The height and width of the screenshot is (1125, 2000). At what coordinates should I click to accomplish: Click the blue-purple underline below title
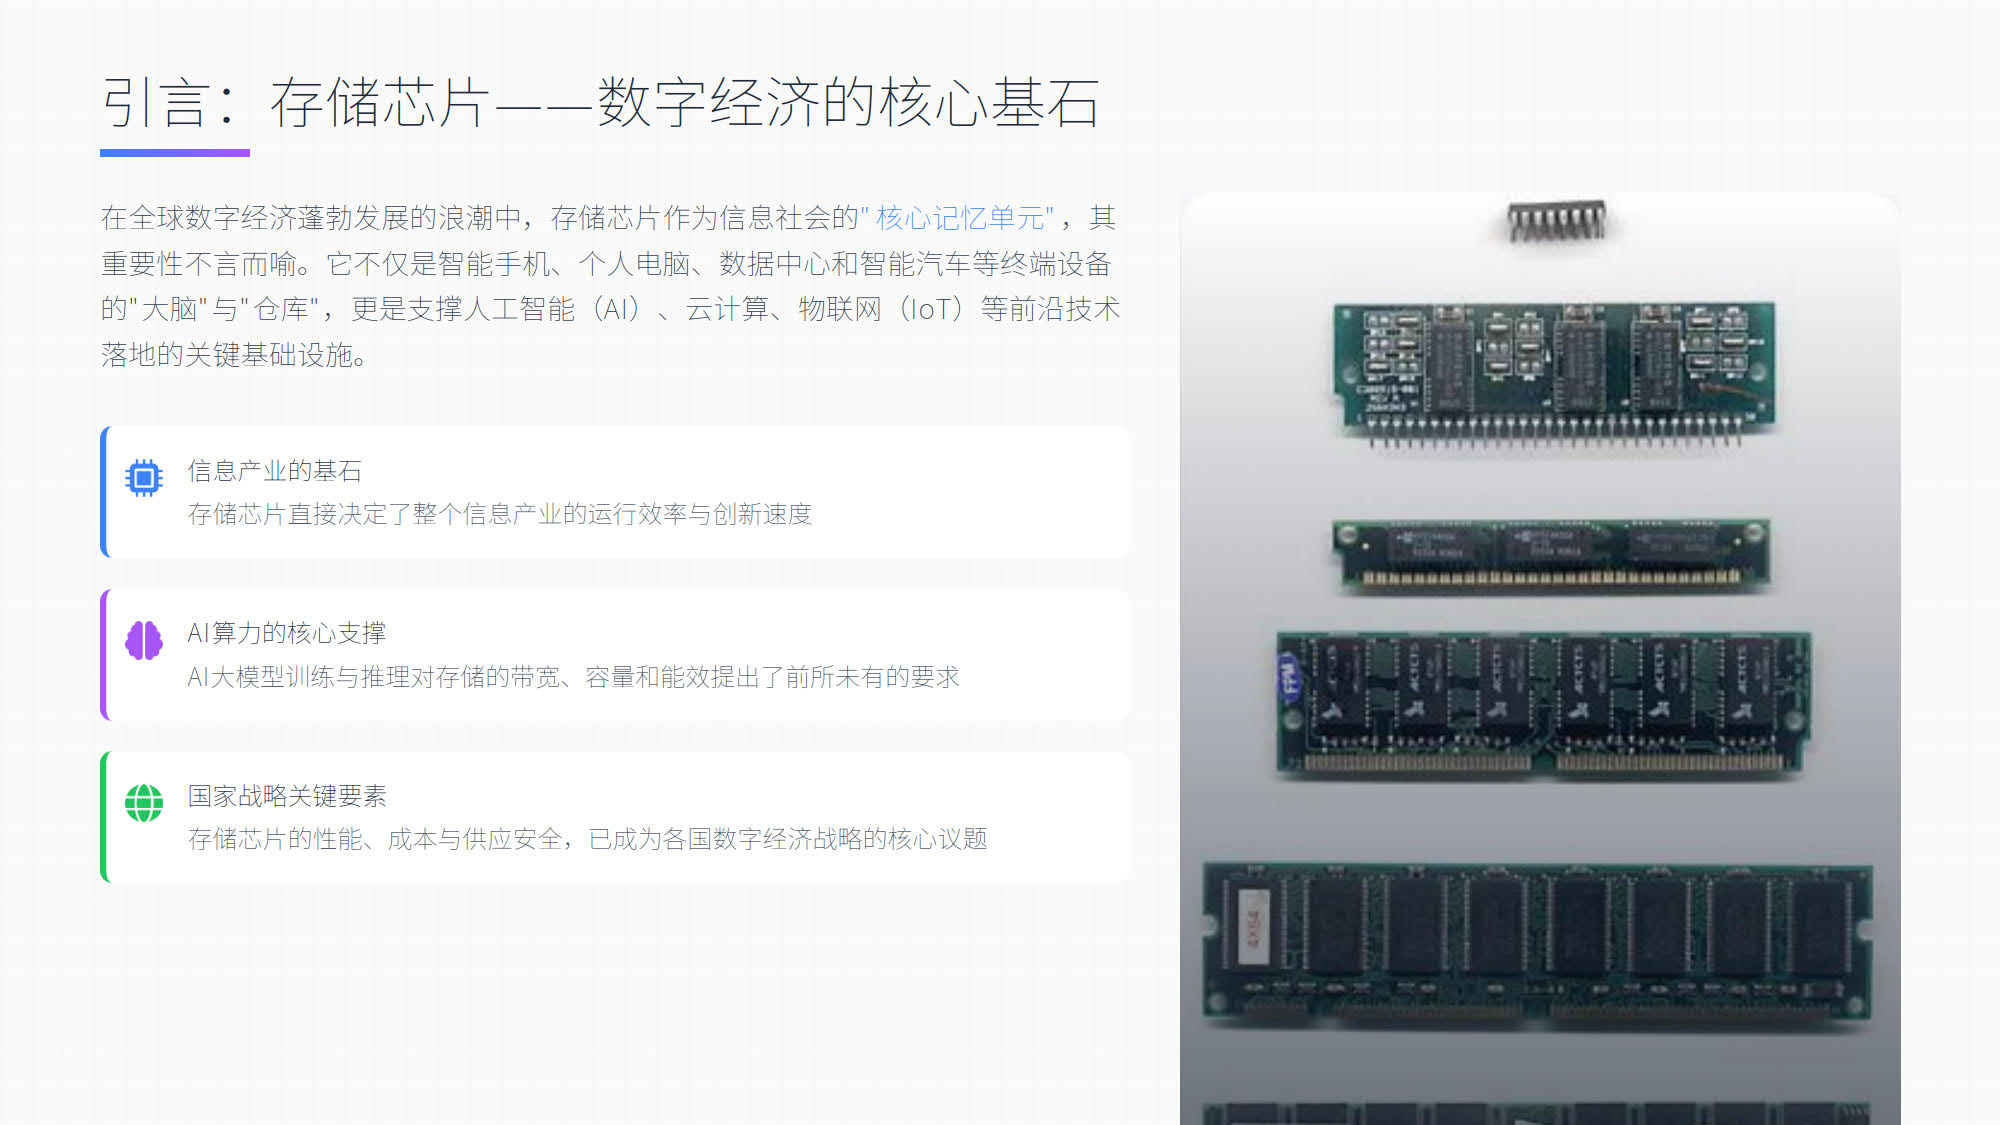[x=175, y=153]
